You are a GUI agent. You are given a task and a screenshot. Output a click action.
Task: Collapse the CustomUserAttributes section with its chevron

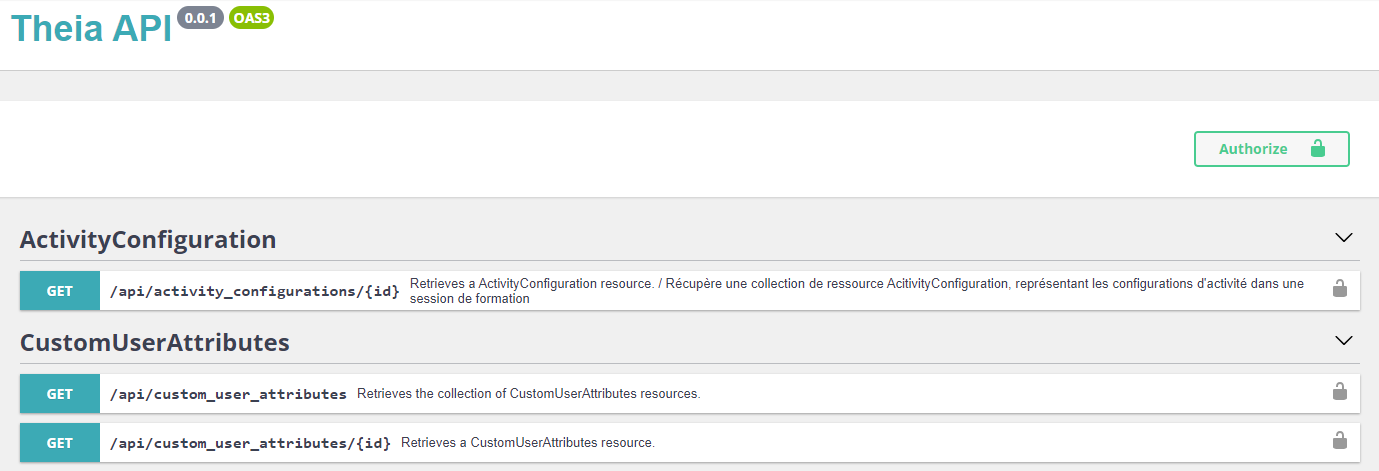[1343, 341]
